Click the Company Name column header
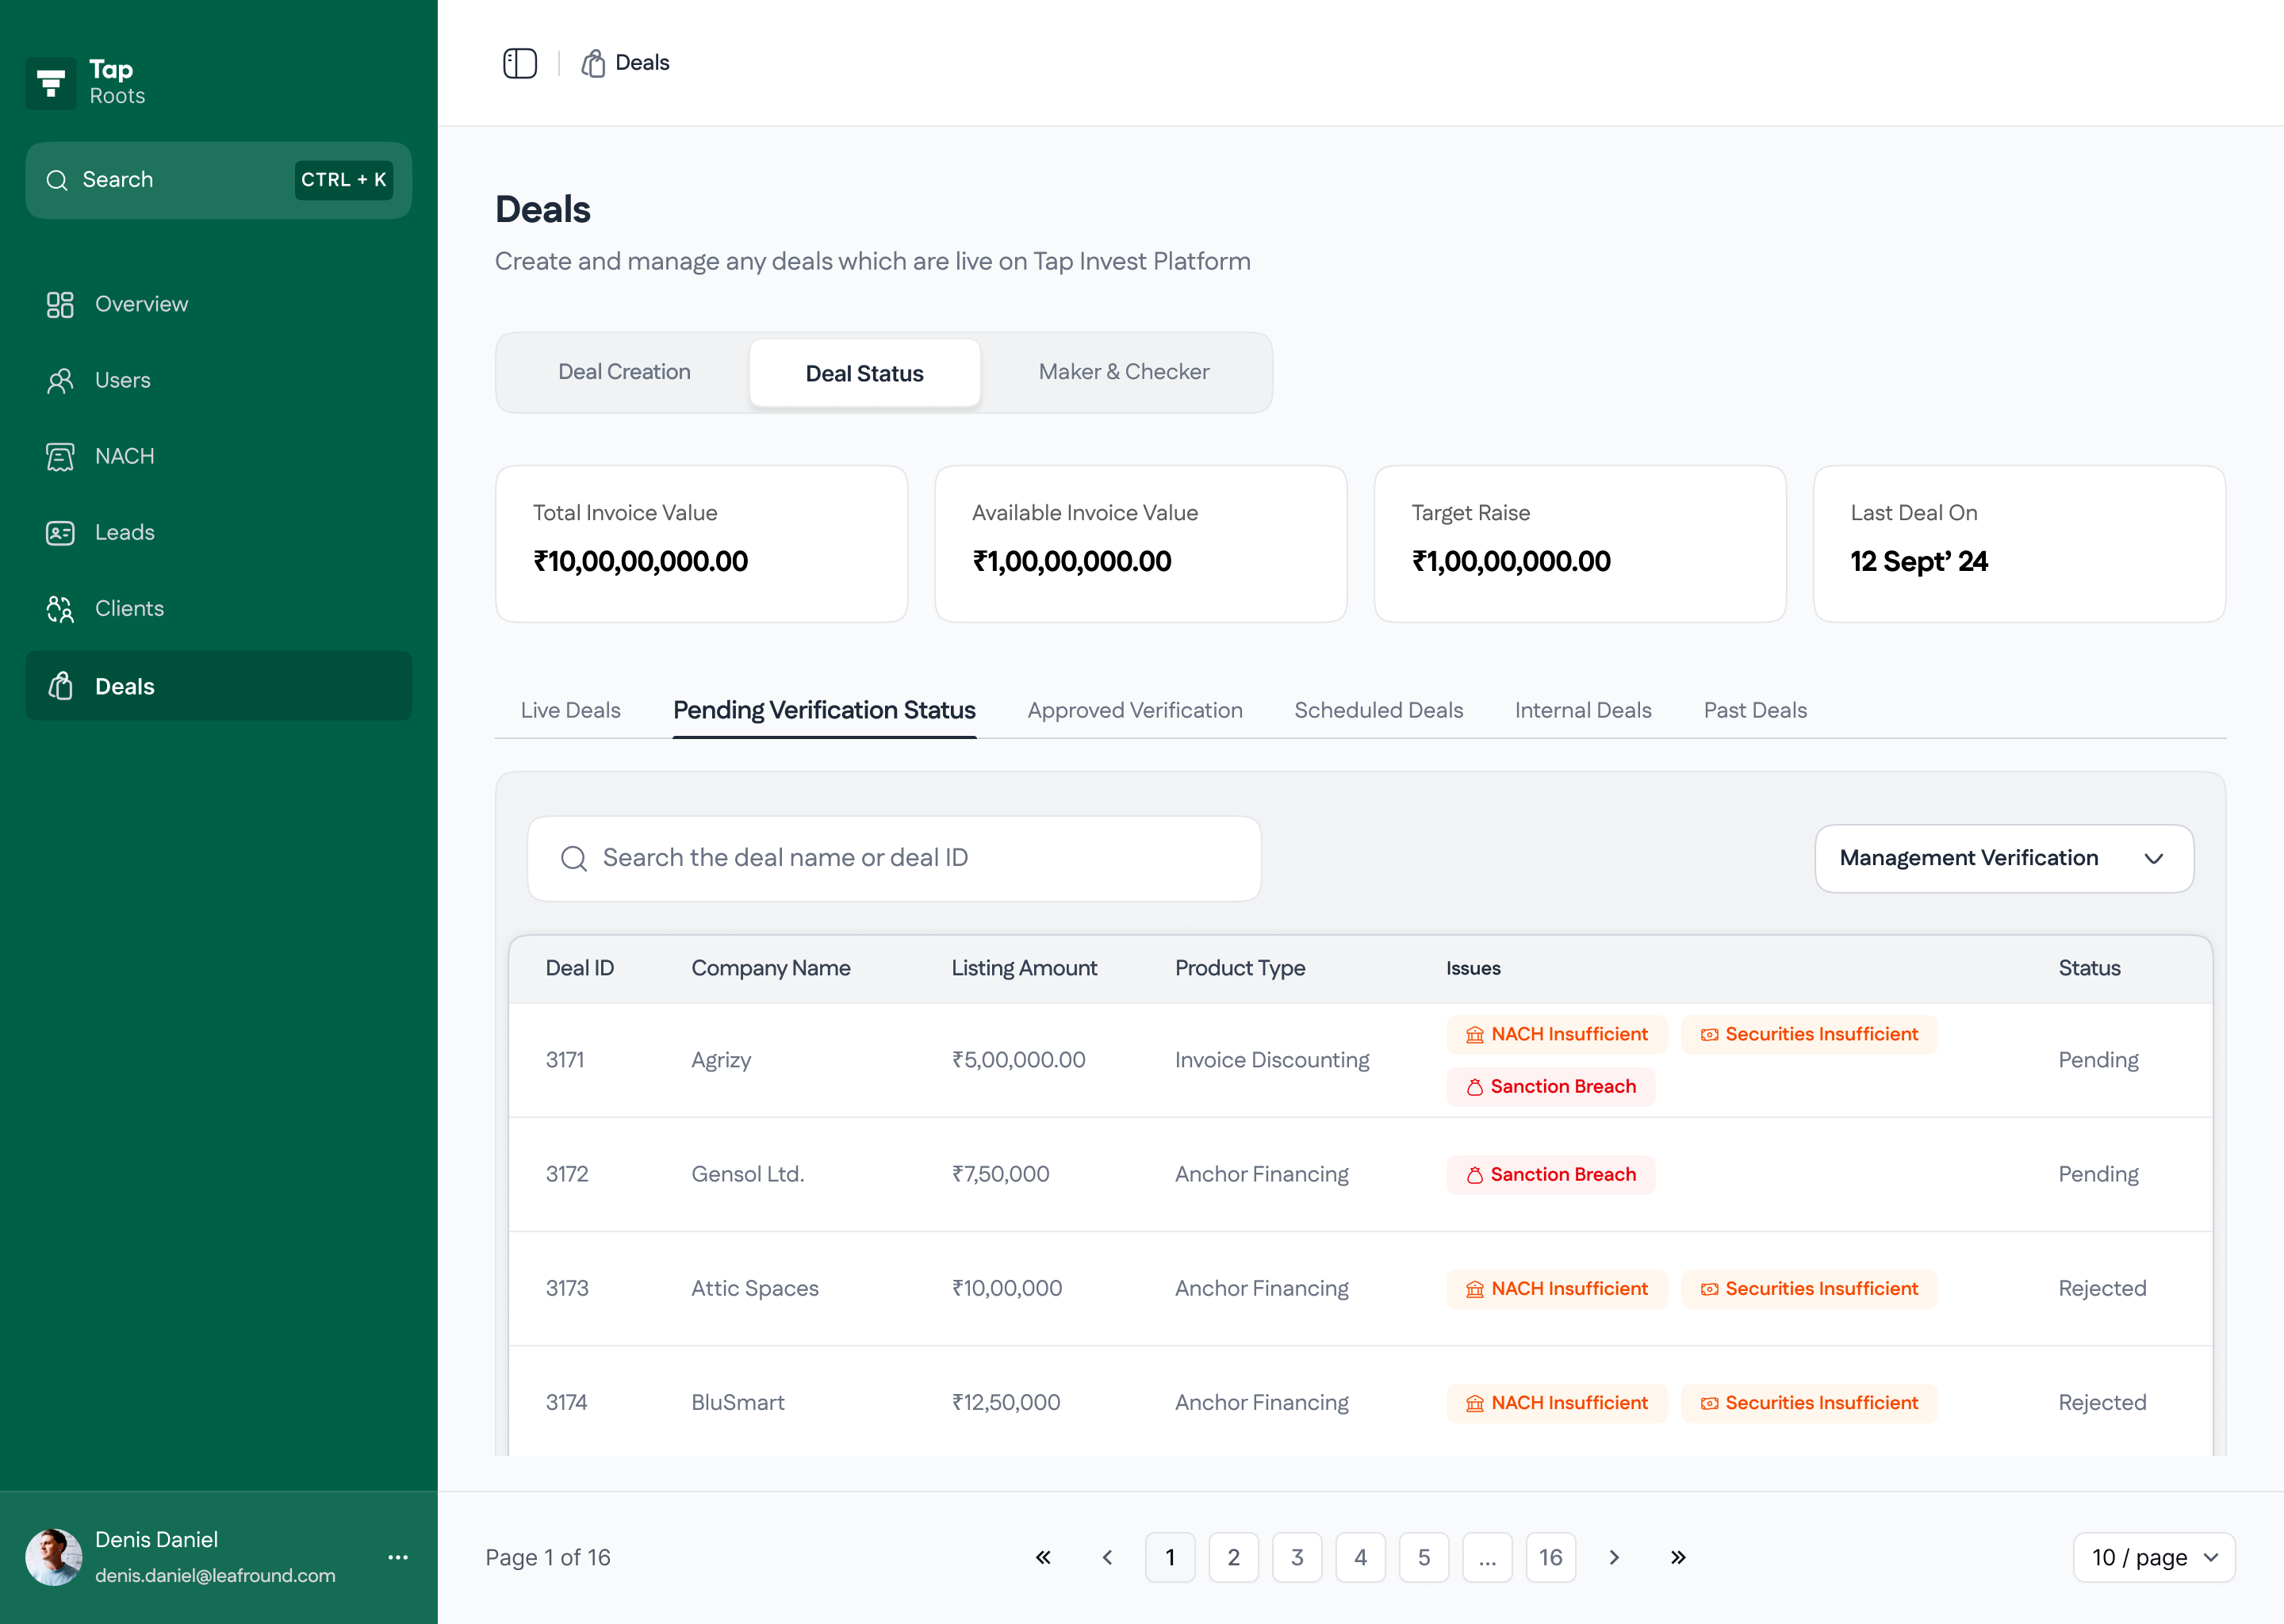This screenshot has width=2284, height=1624. [771, 968]
